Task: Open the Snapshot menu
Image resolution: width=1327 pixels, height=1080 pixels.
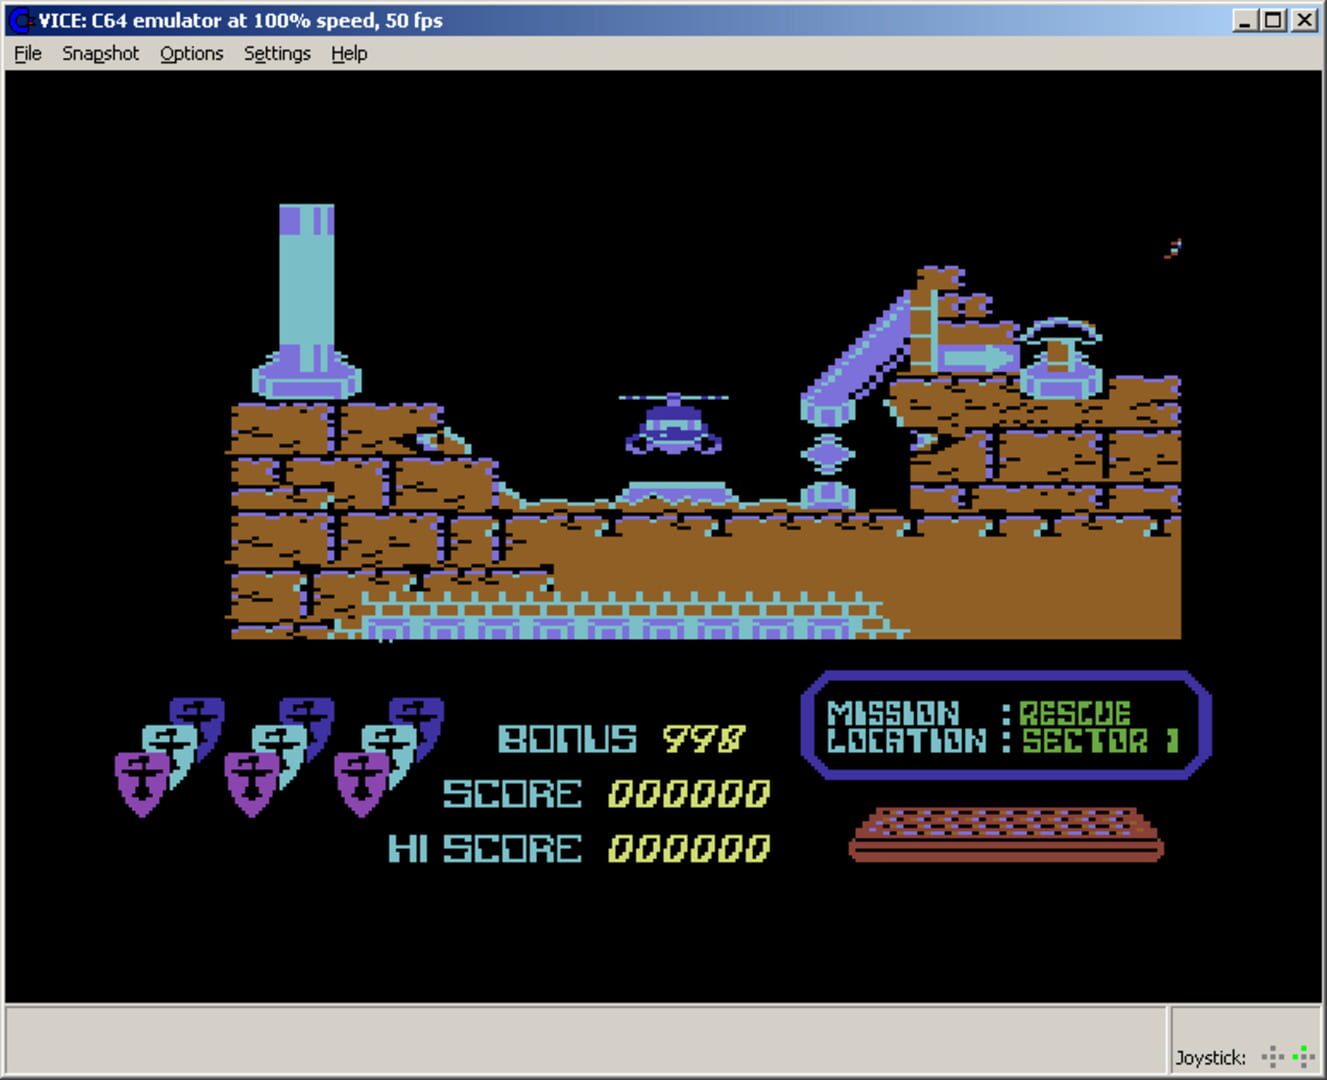Action: pyautogui.click(x=100, y=53)
